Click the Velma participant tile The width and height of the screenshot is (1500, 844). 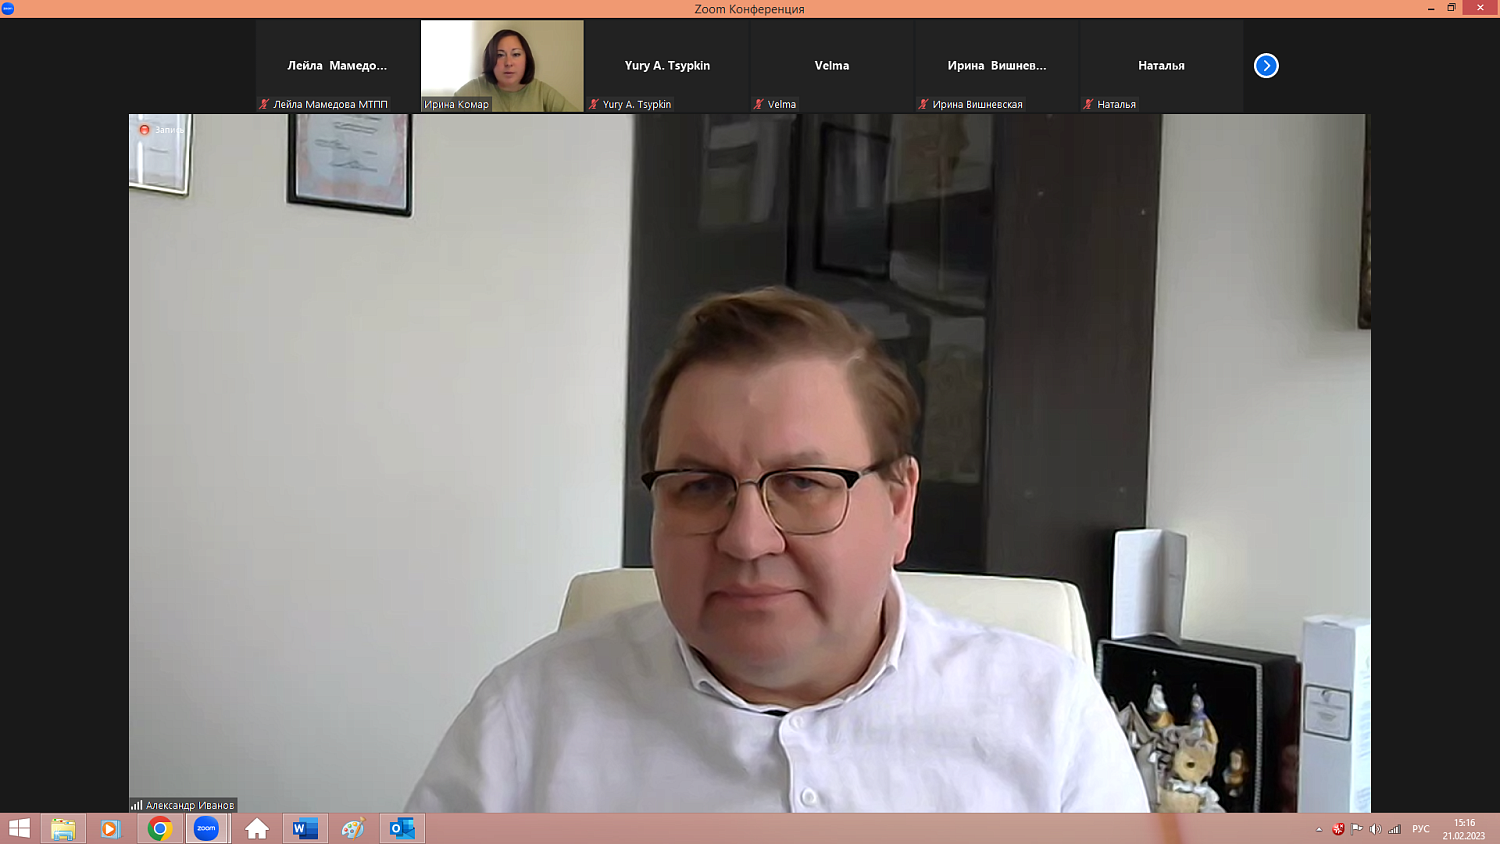(x=831, y=66)
